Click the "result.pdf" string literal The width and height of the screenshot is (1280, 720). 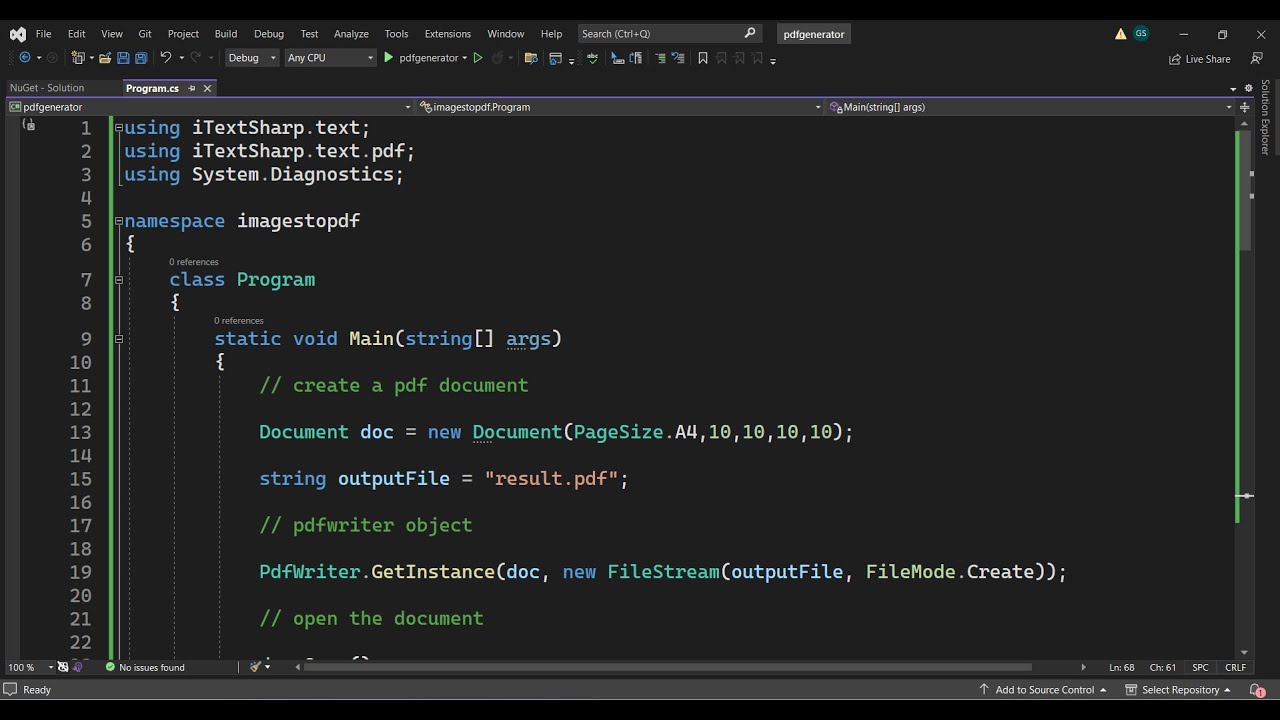(551, 479)
